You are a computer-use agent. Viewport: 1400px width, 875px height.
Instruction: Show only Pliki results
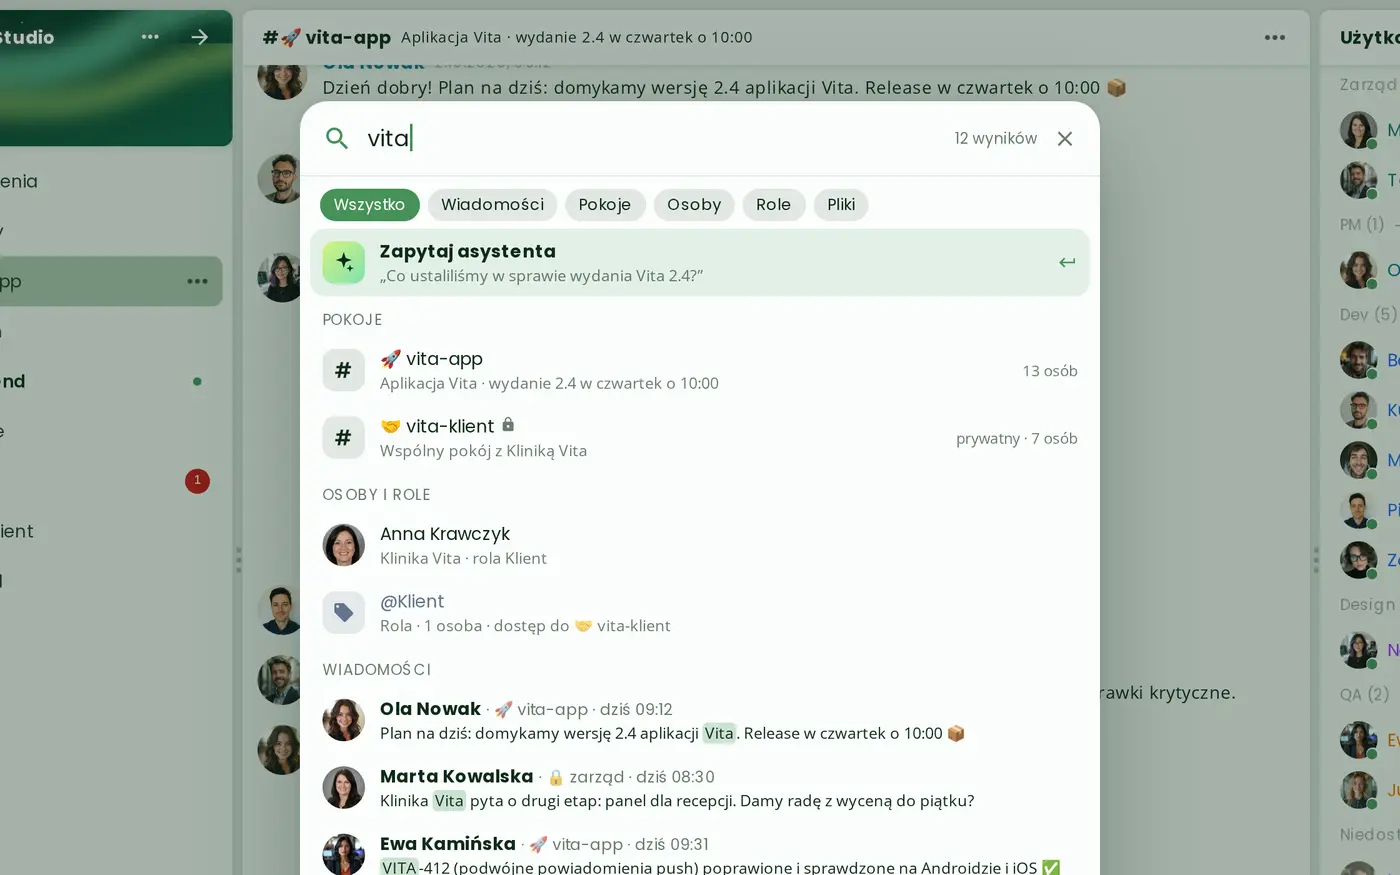coord(841,205)
